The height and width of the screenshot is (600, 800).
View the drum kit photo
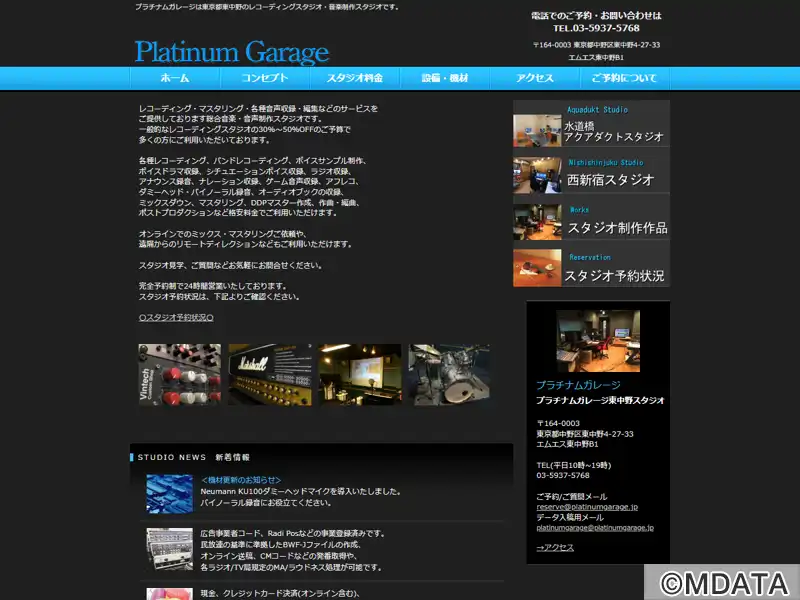(449, 374)
